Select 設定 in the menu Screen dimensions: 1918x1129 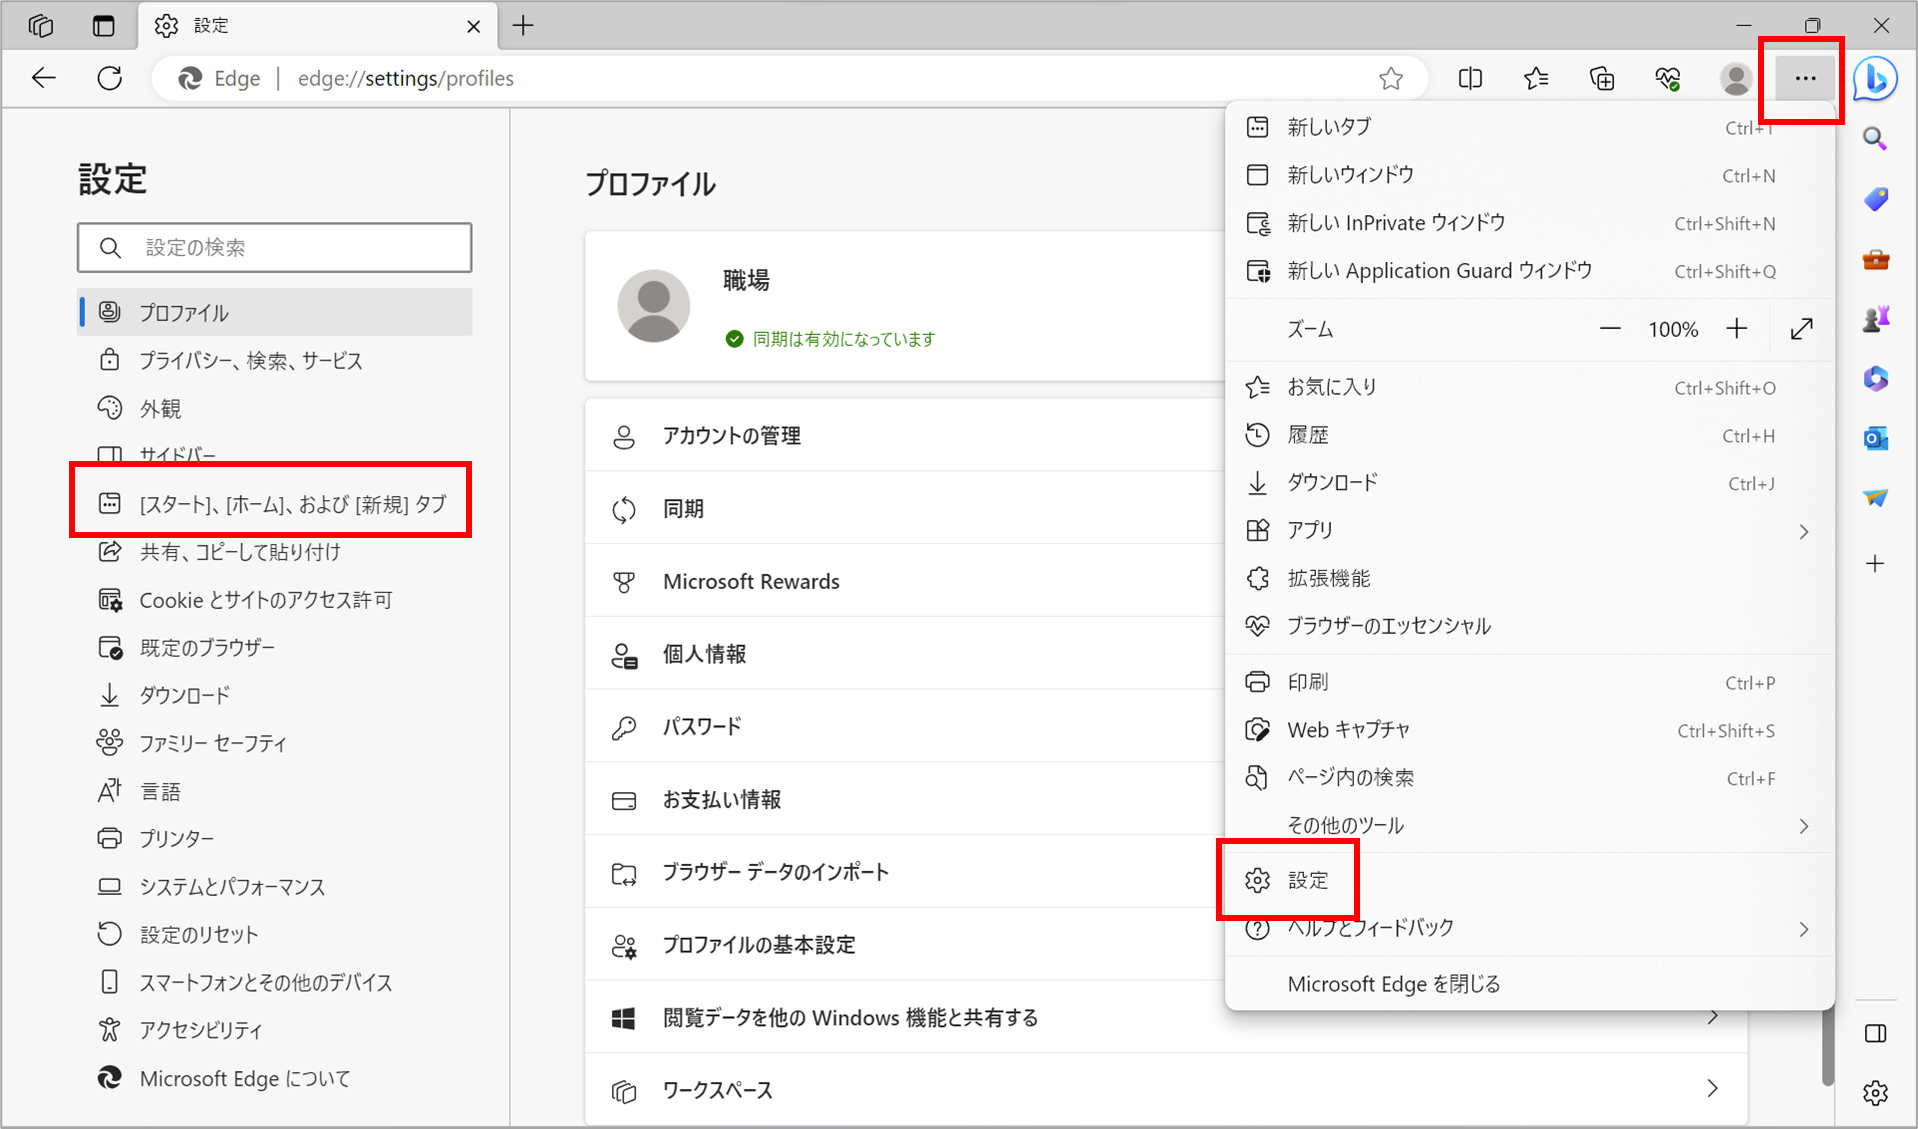1307,880
